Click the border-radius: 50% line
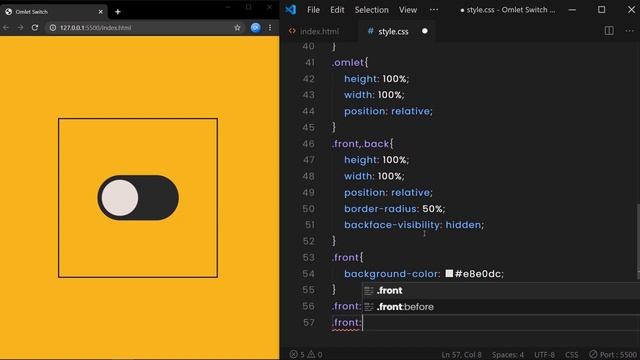 tap(394, 209)
